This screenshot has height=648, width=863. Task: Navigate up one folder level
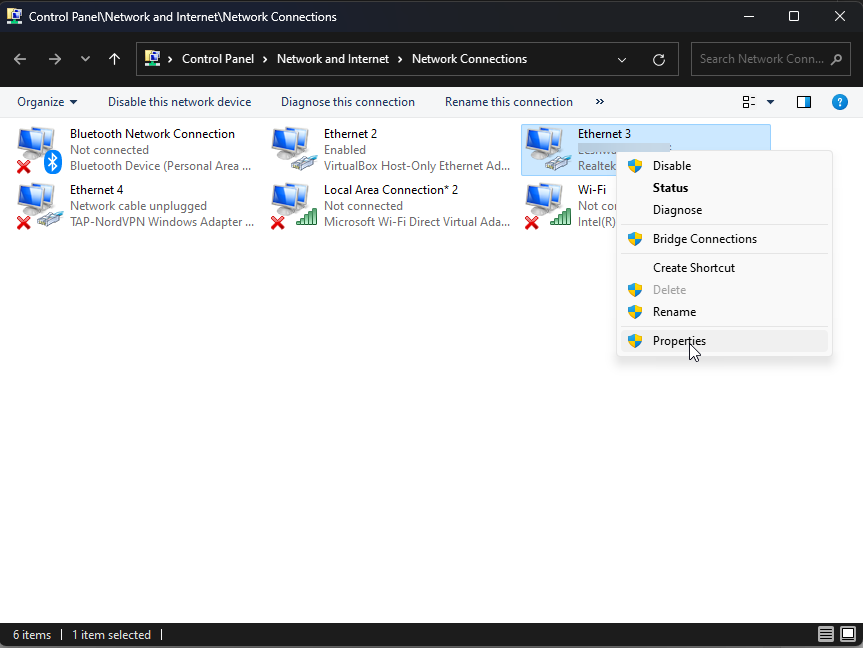(114, 59)
